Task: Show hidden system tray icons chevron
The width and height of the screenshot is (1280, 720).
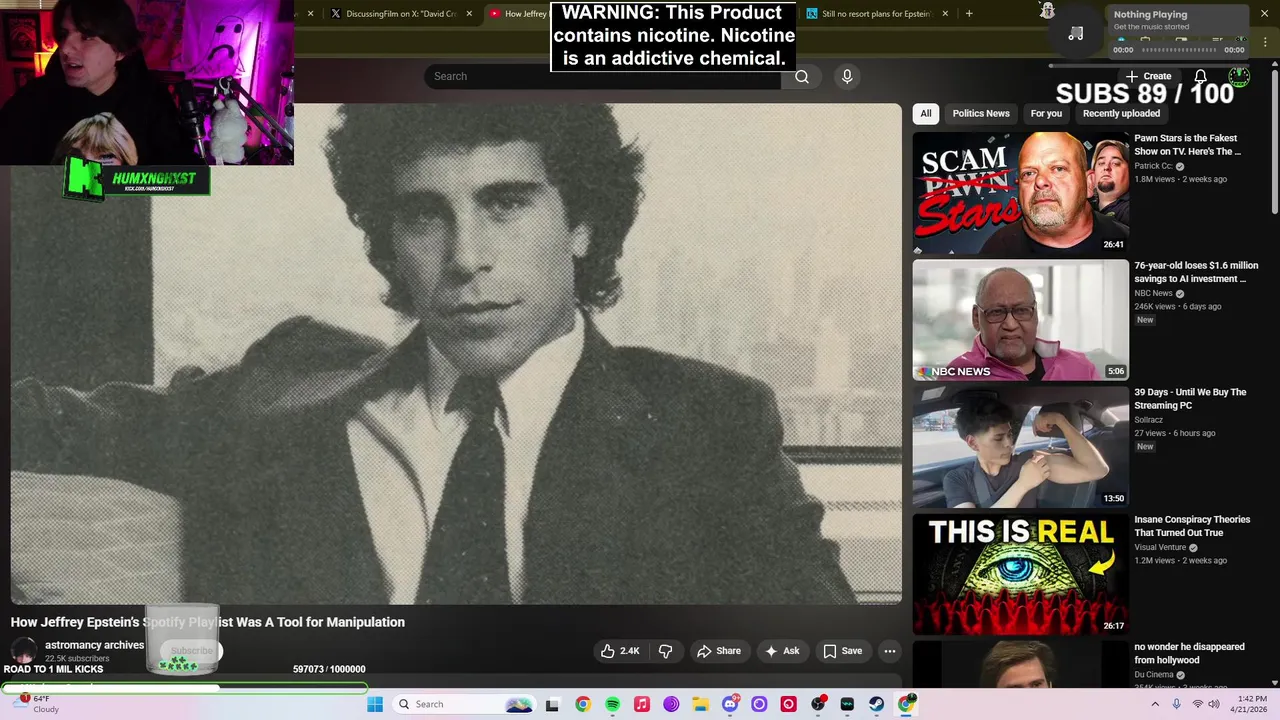Action: 1155,704
